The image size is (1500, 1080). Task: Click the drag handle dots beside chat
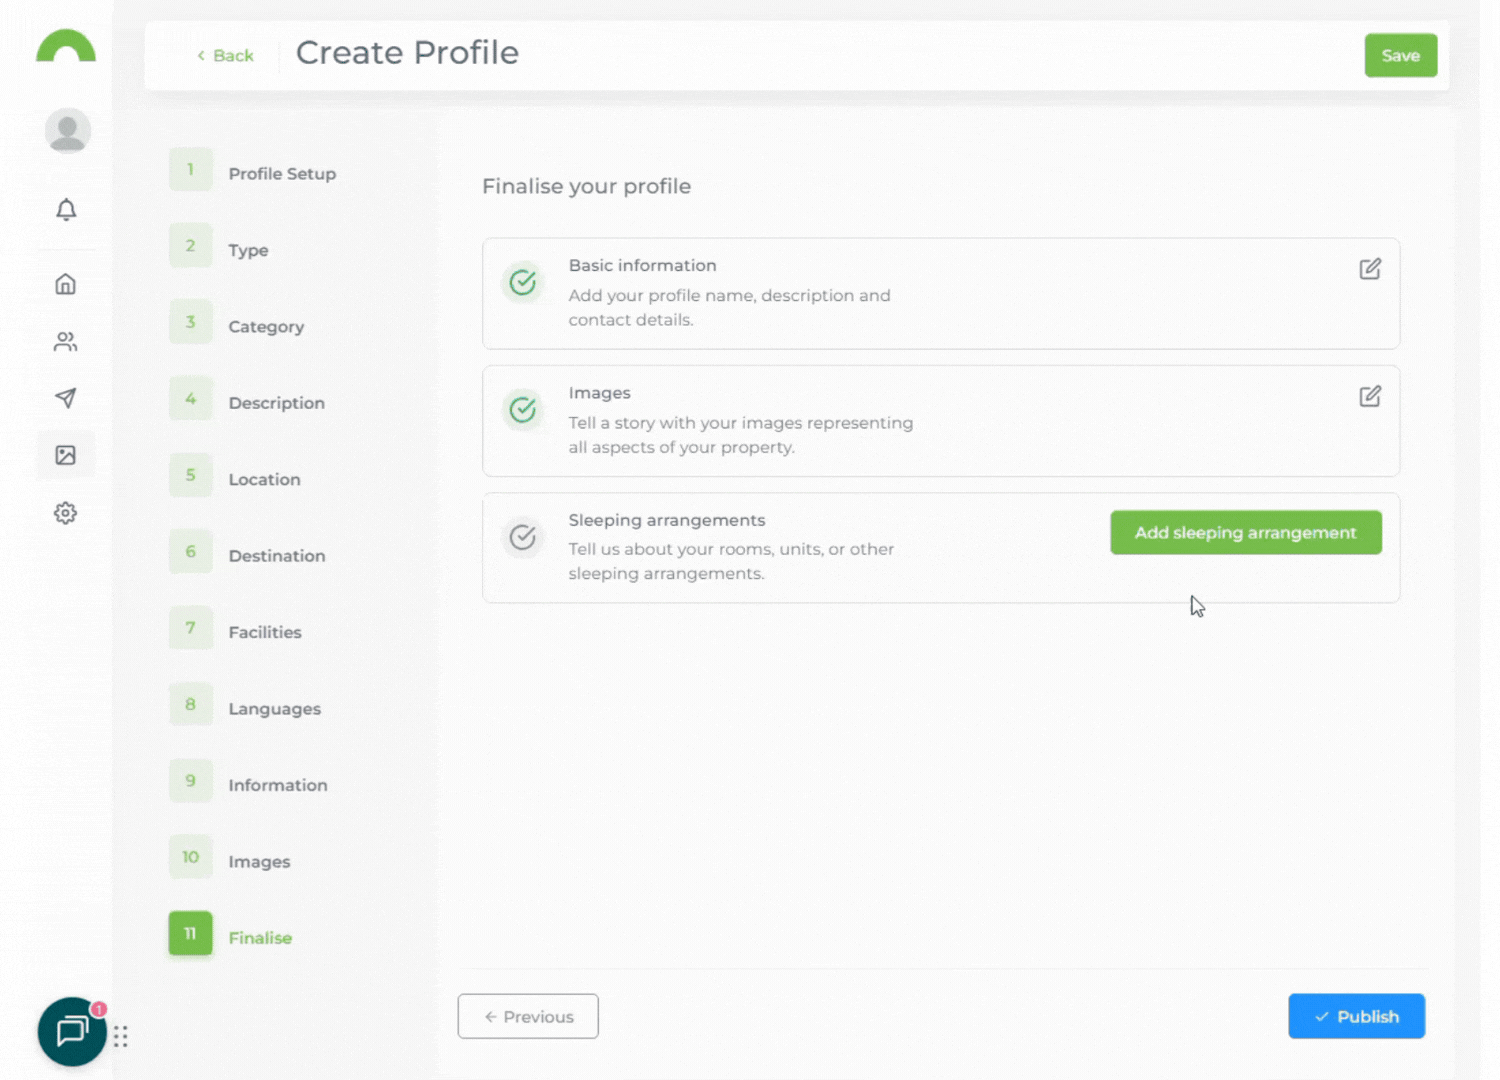pyautogui.click(x=121, y=1036)
